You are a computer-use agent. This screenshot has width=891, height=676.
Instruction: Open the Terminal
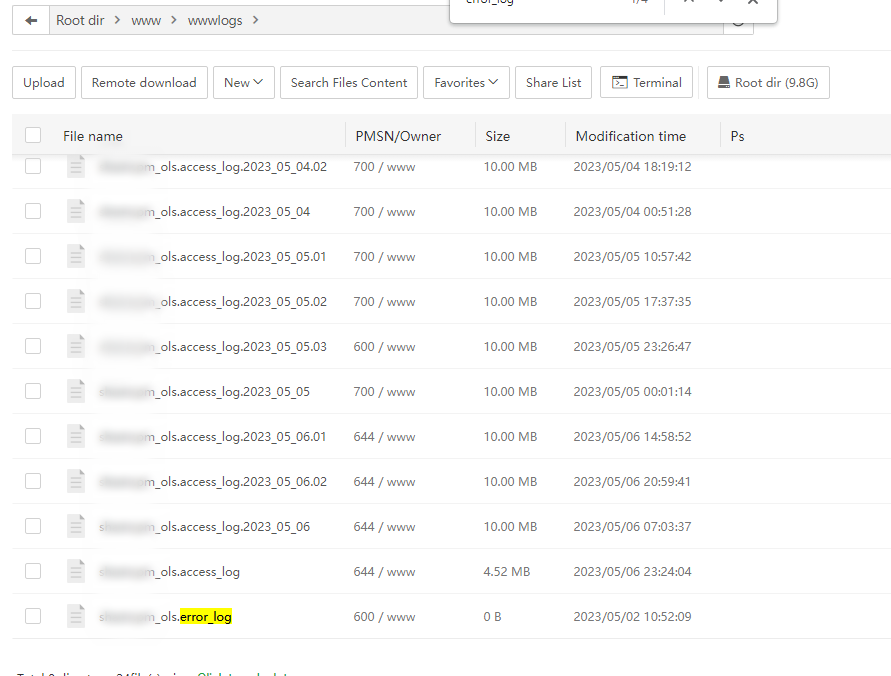tap(647, 82)
